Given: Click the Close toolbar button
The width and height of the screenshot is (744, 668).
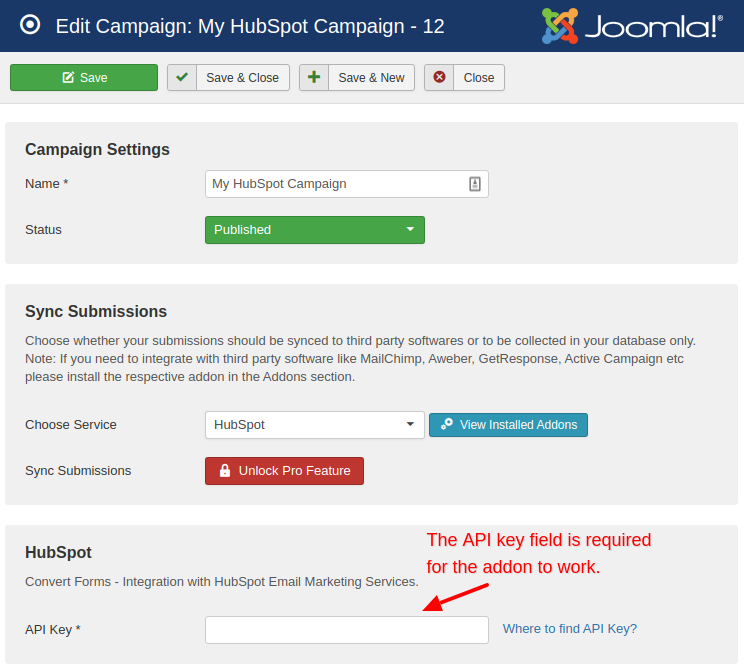Looking at the screenshot, I should tap(464, 77).
